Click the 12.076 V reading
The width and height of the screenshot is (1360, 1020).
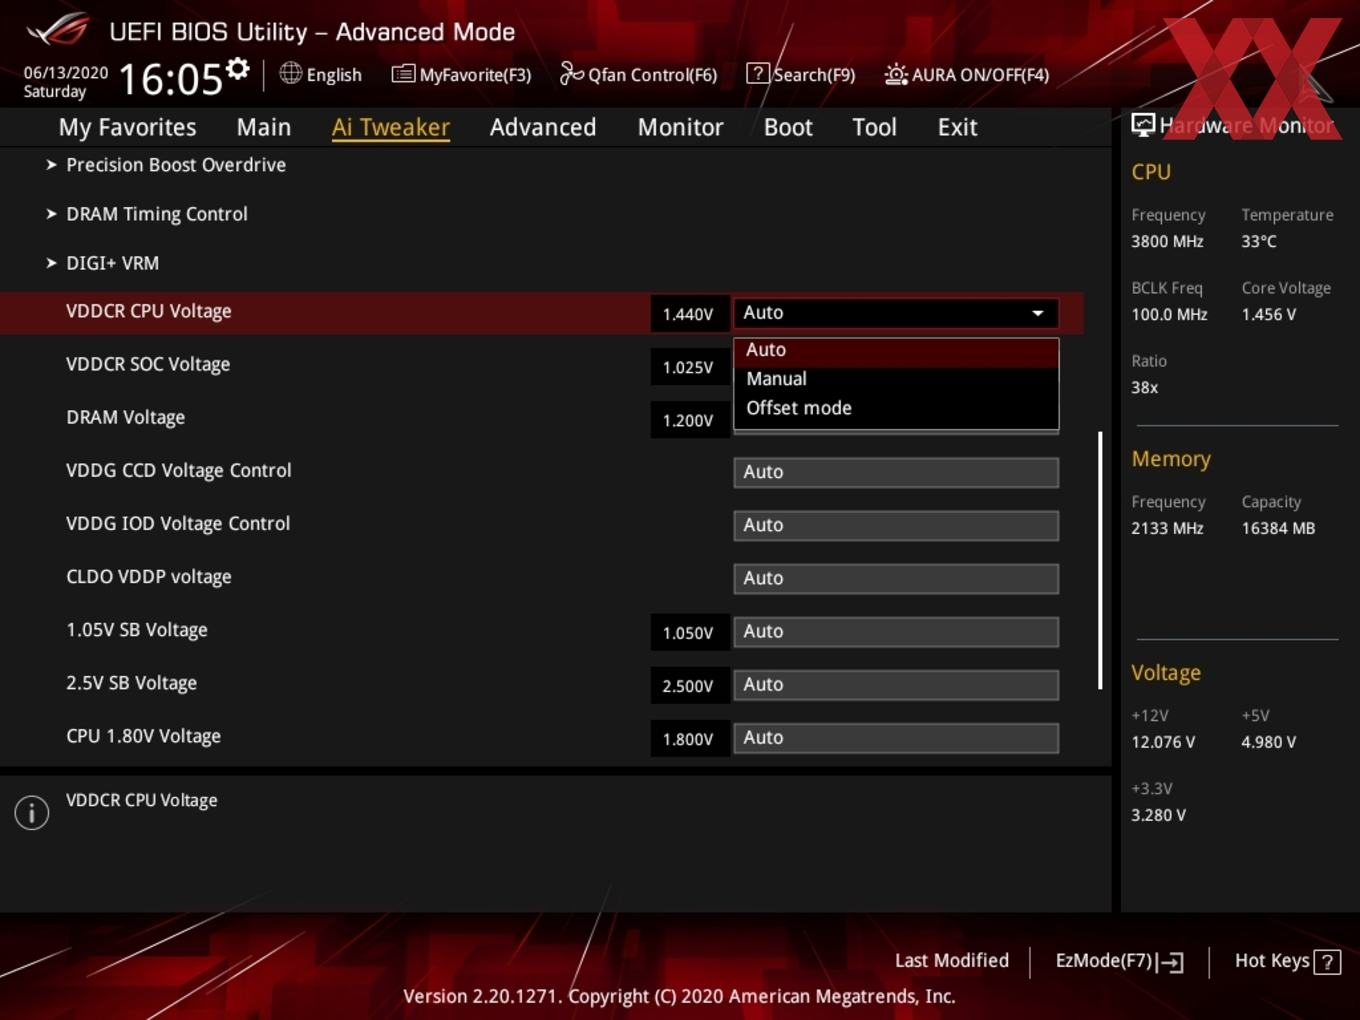click(x=1163, y=742)
